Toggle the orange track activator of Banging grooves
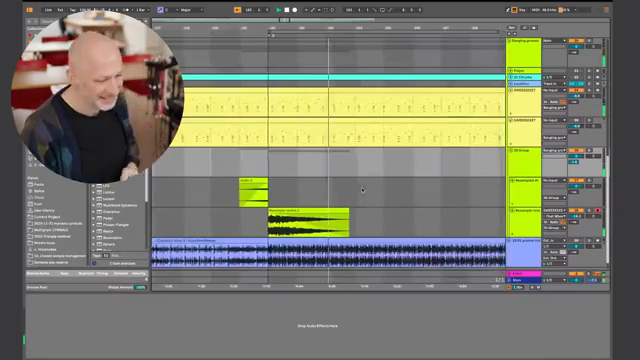The height and width of the screenshot is (360, 640). click(x=576, y=41)
